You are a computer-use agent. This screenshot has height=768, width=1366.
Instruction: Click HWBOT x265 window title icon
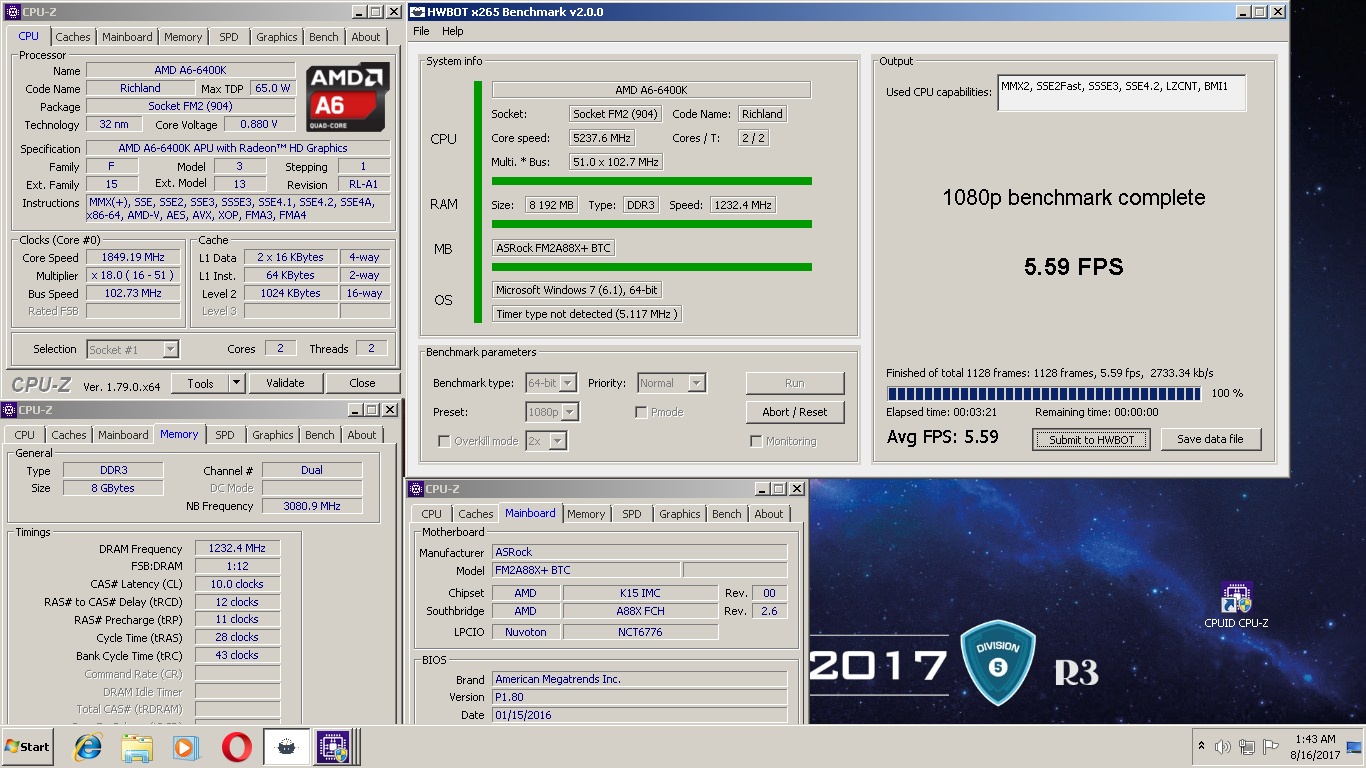coord(417,12)
